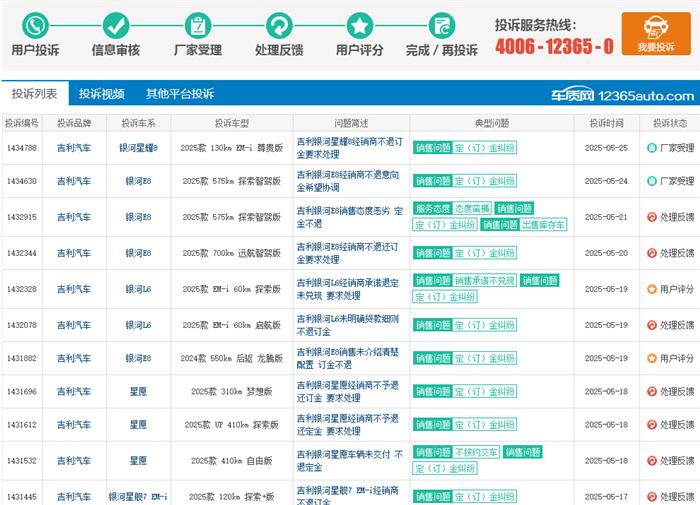Click 处理反馈 status icon for complaint 1431532
The image size is (700, 505).
[x=652, y=461]
